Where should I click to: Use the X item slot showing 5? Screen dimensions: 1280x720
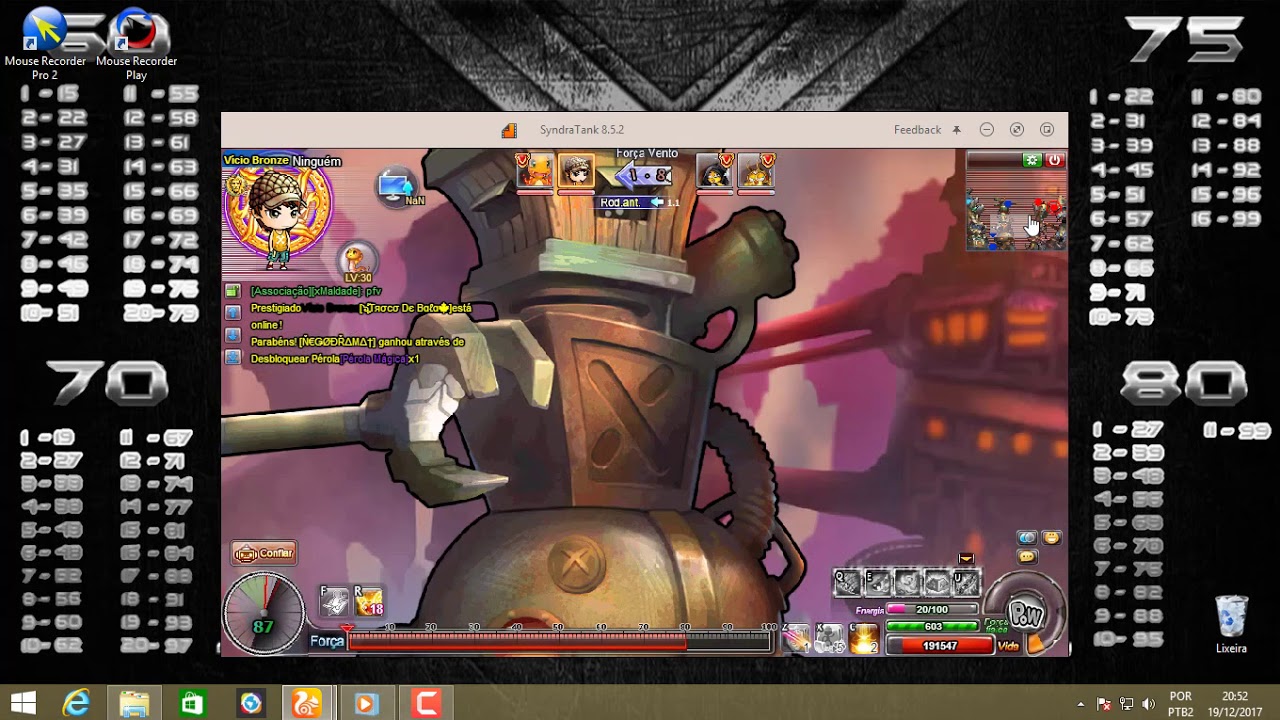point(829,638)
